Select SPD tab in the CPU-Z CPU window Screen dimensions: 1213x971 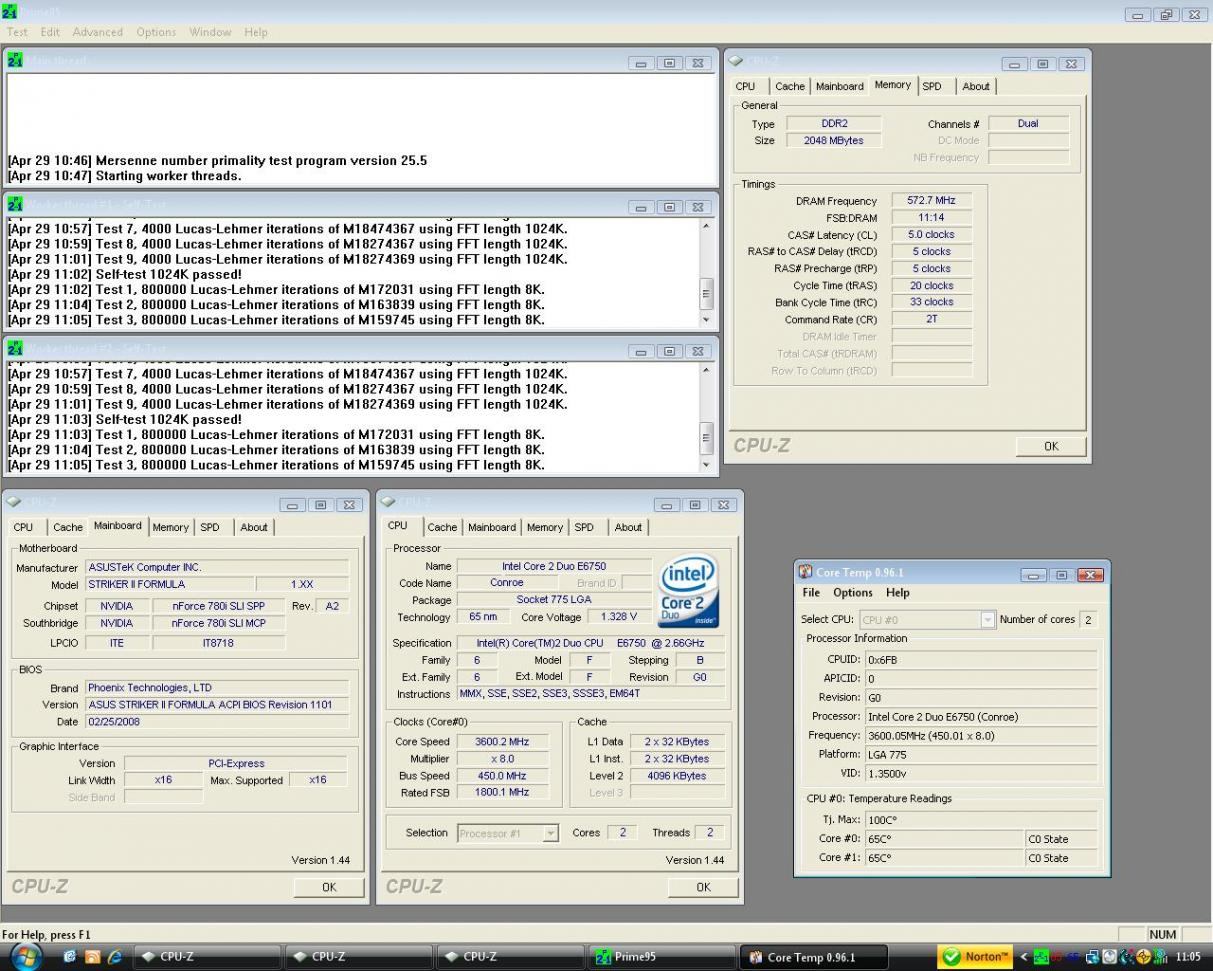coord(584,527)
